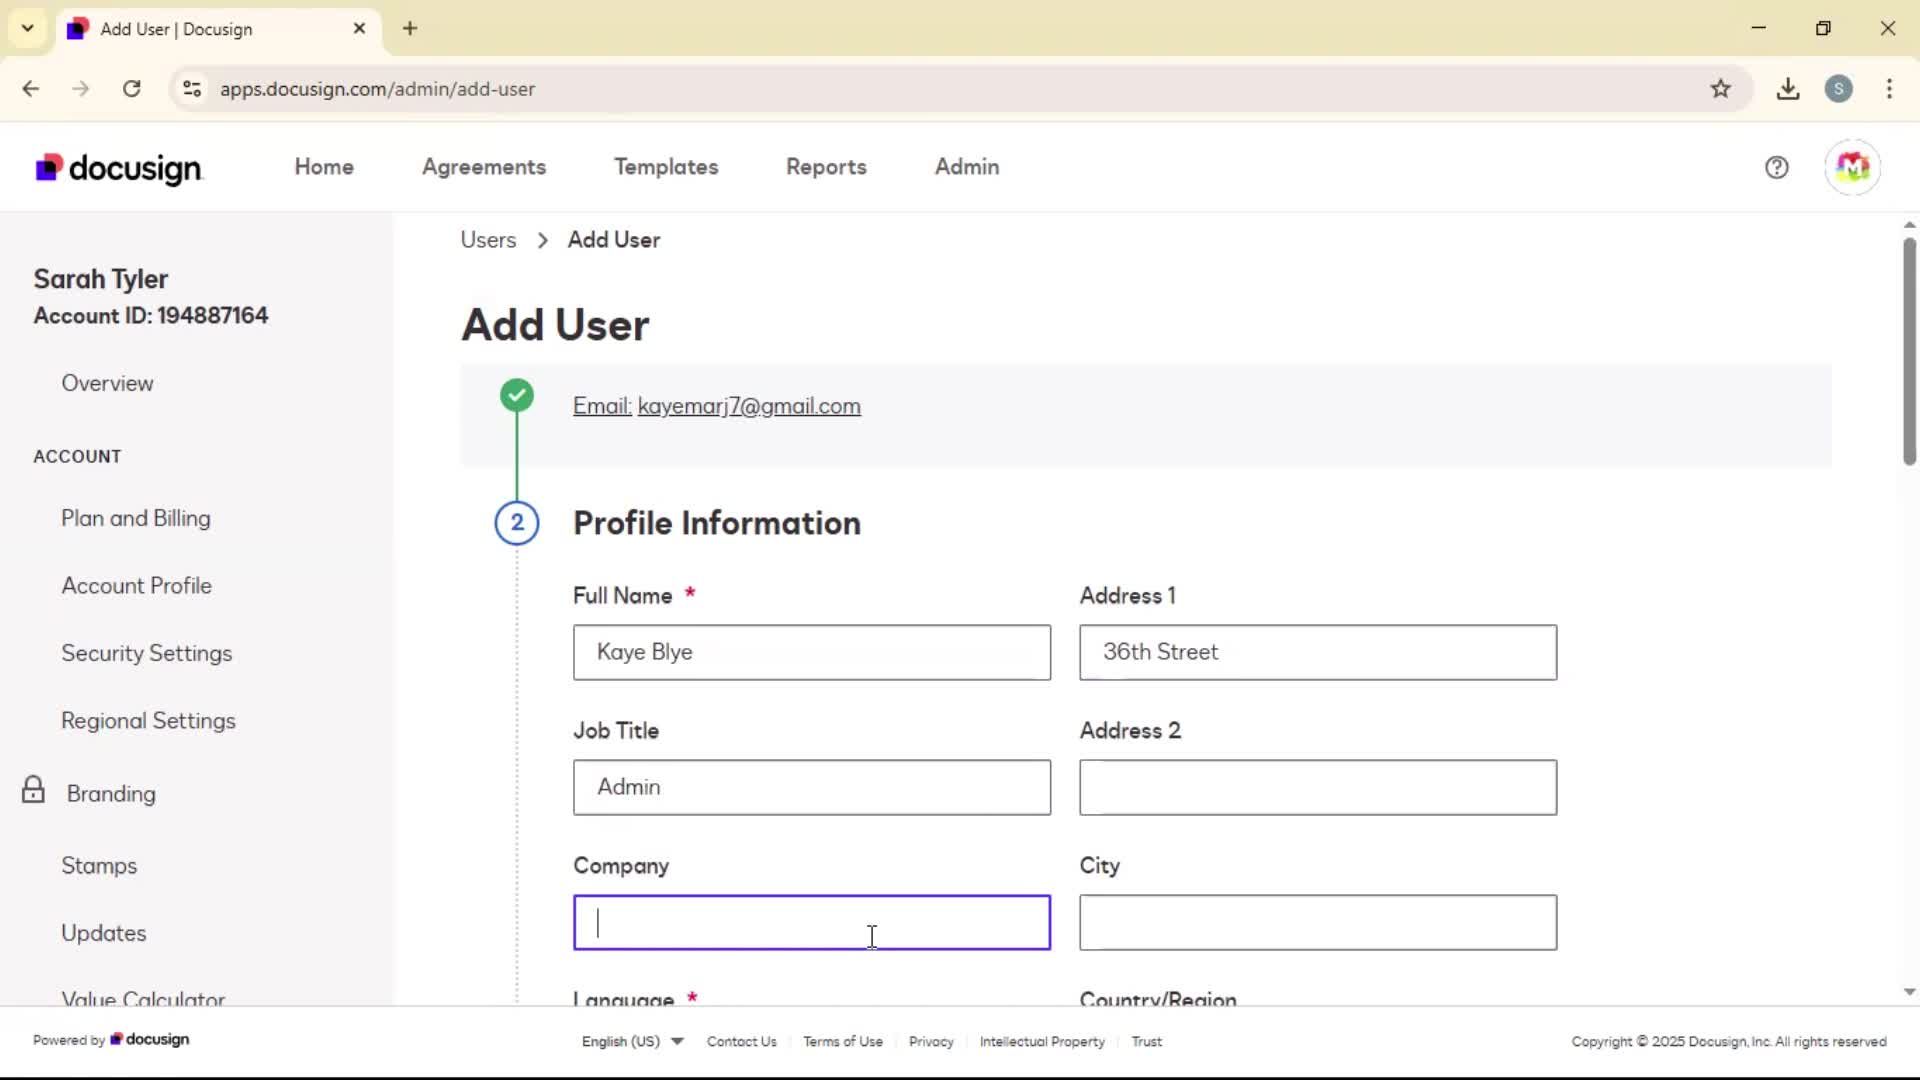Click the Sarah Tyler account name
This screenshot has width=1920, height=1080.
(x=100, y=279)
